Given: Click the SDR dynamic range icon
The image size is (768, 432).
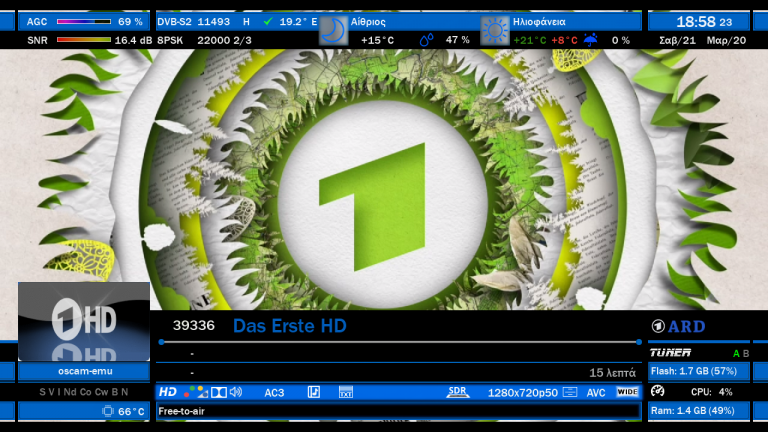Looking at the screenshot, I should pyautogui.click(x=458, y=392).
